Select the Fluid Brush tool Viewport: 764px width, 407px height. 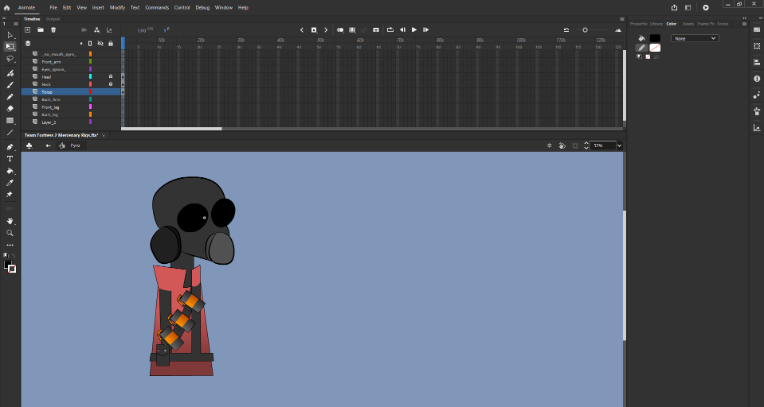coord(10,73)
